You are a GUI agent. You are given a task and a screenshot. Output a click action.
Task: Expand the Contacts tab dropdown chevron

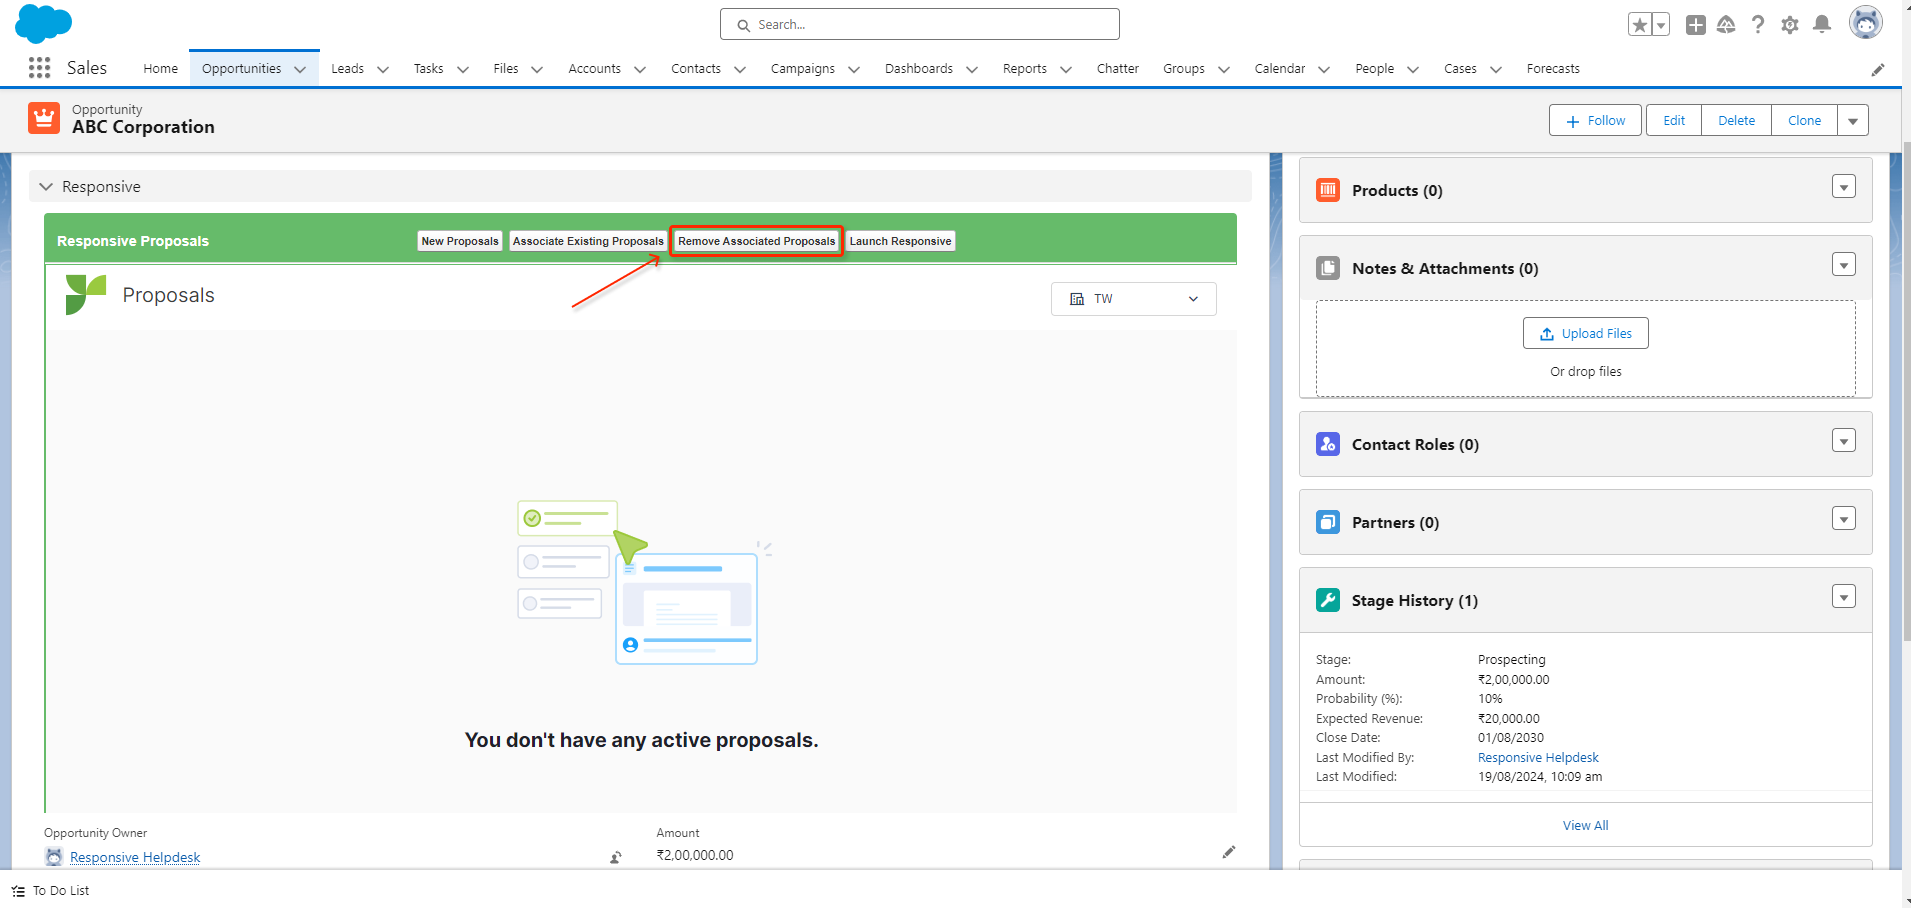740,69
